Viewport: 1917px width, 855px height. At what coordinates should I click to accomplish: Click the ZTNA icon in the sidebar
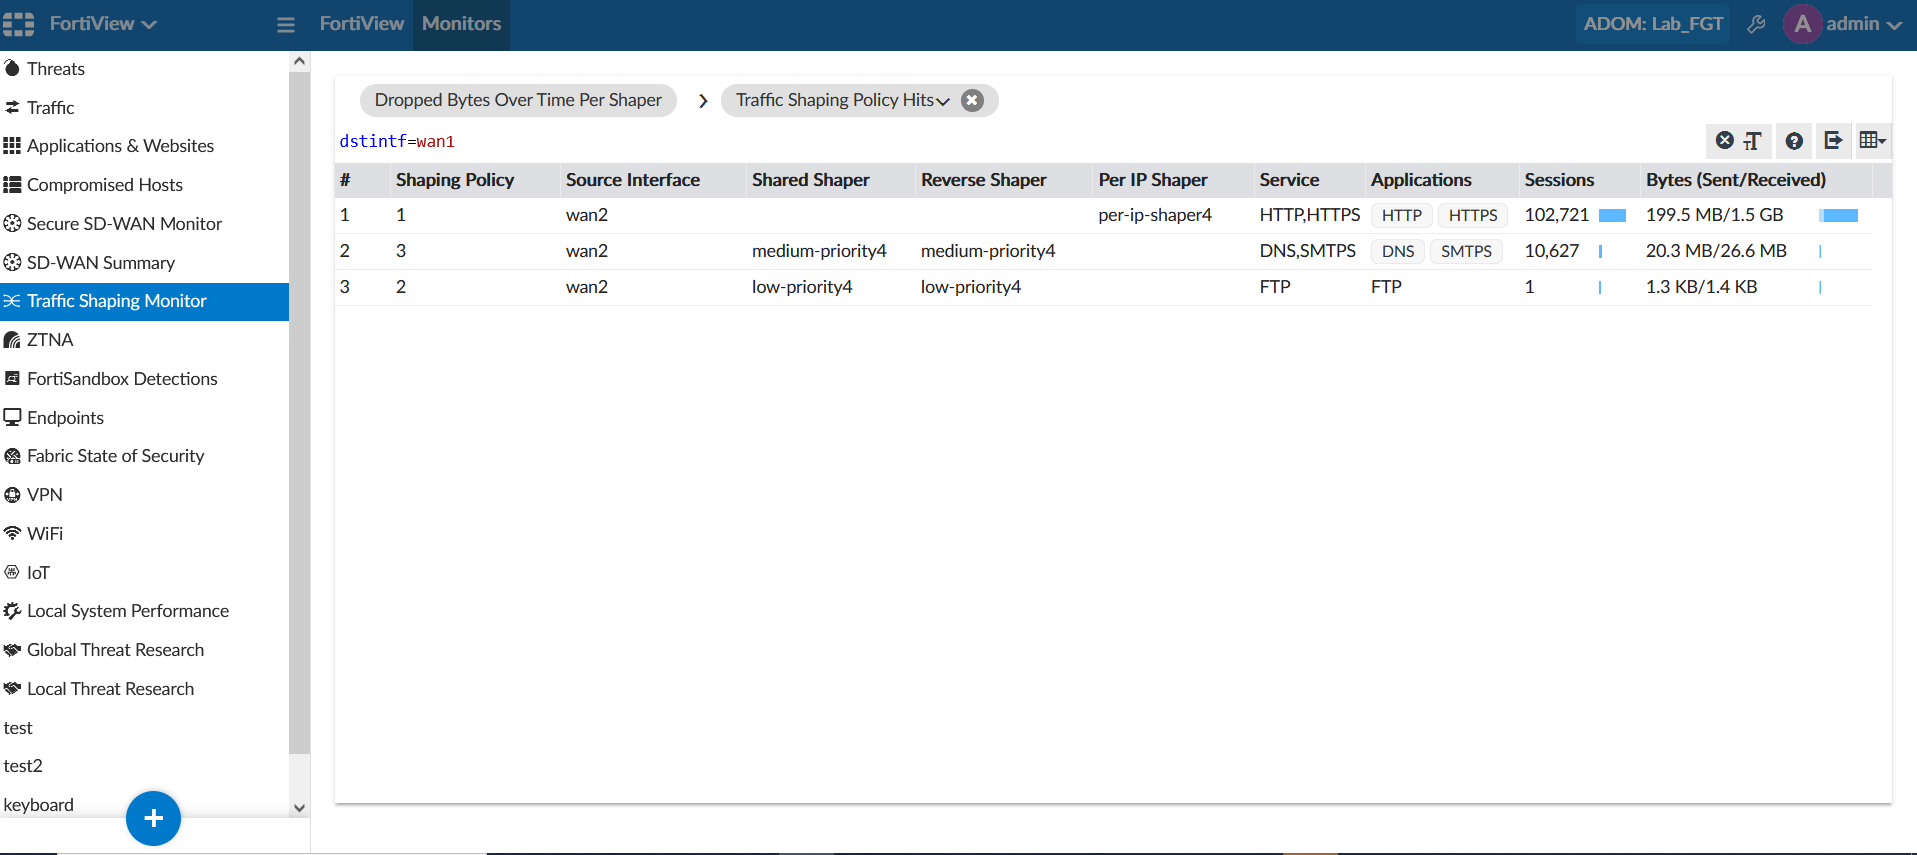pyautogui.click(x=12, y=340)
